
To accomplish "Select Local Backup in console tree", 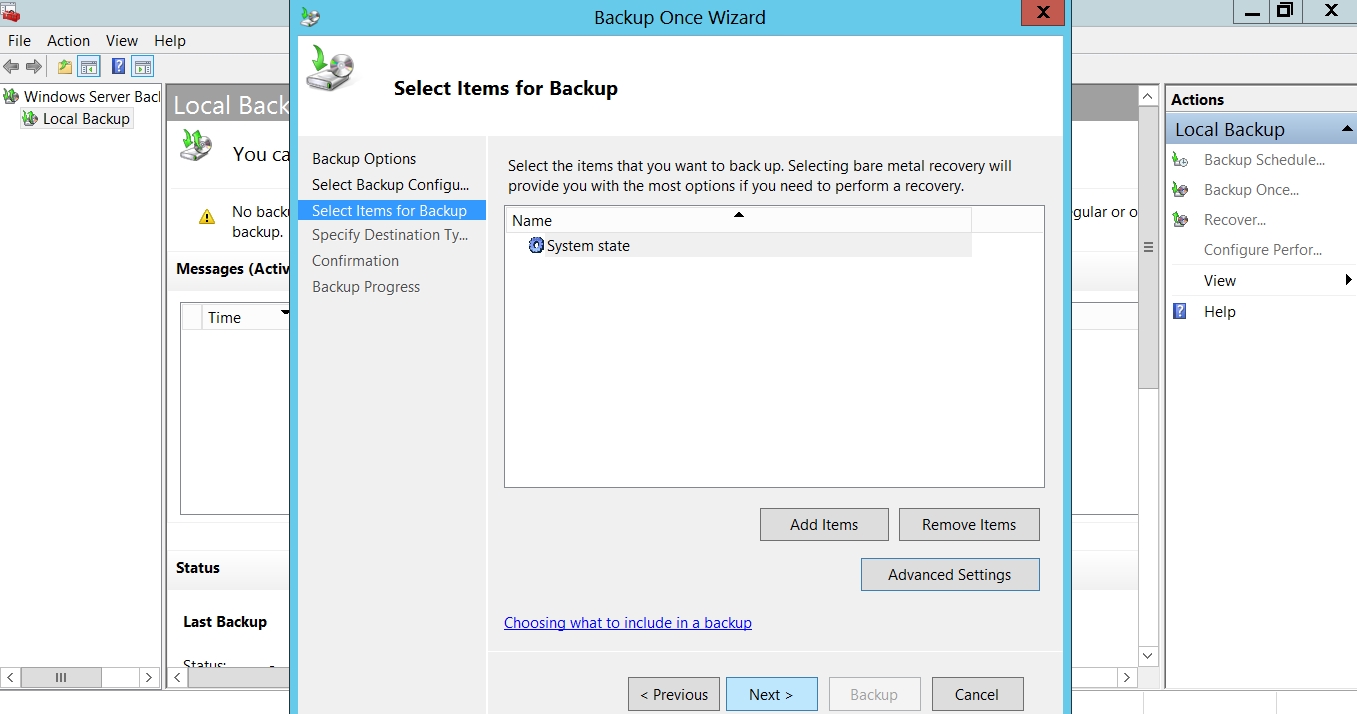I will coord(86,119).
